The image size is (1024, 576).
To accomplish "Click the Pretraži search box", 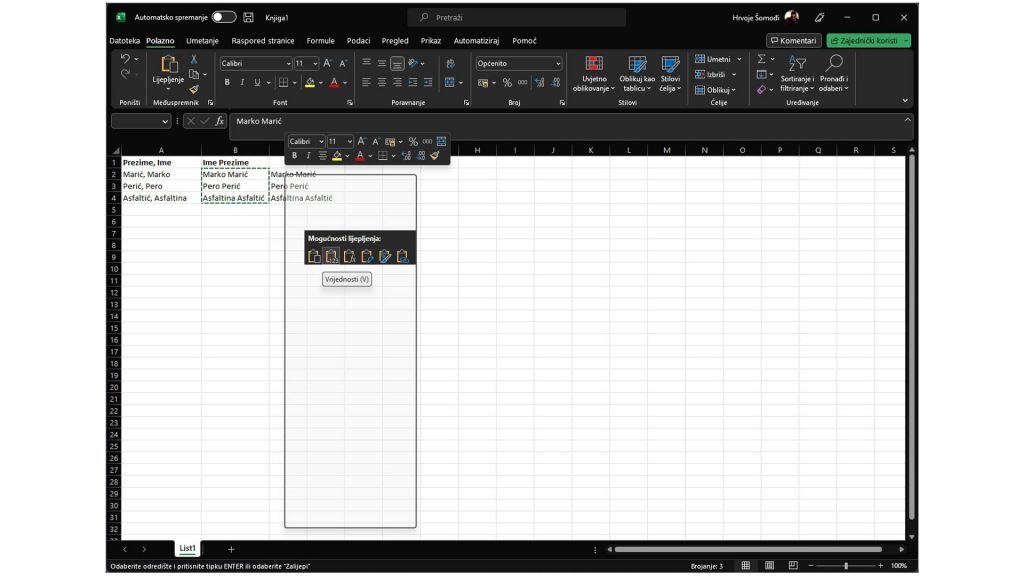I will tap(517, 17).
